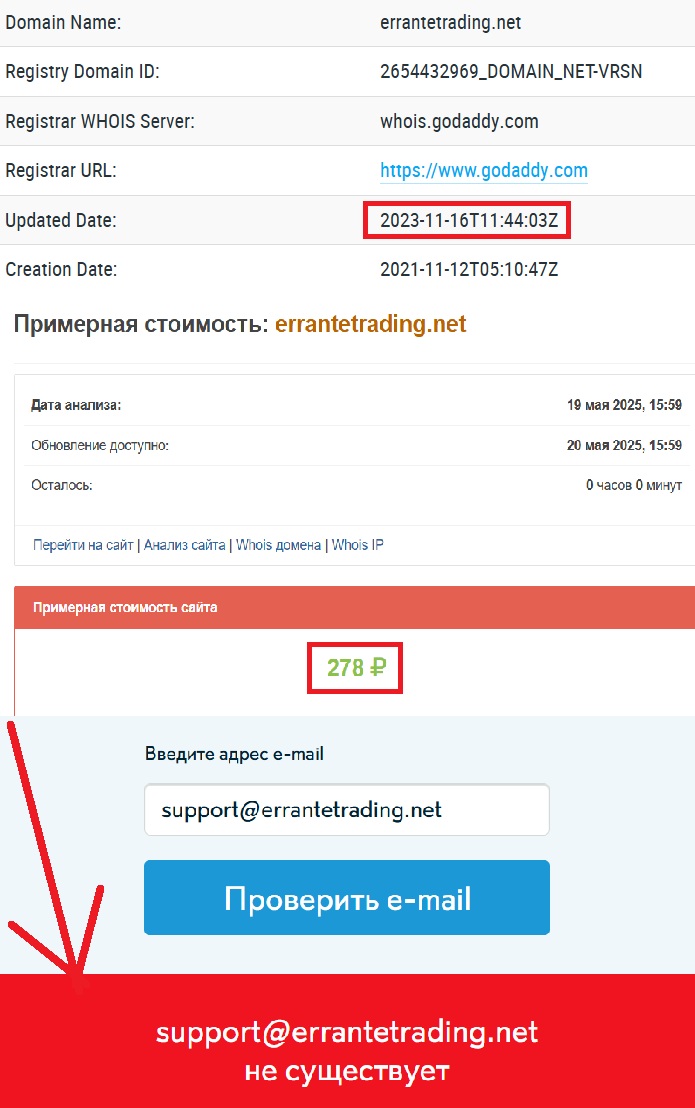
Task: Click the 'Перейти на сайт' link
Action: [x=83, y=545]
